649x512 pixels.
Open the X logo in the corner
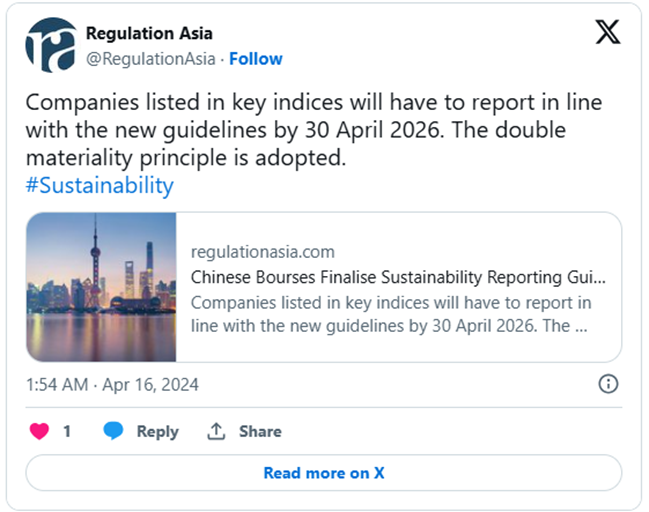tap(607, 33)
